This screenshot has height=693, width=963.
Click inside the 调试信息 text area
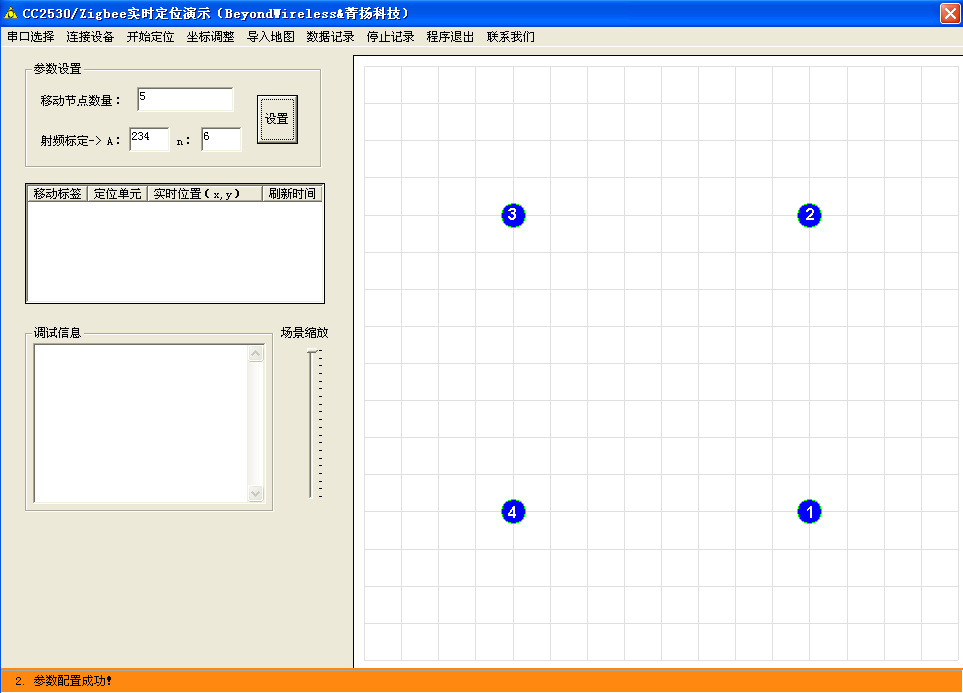point(141,423)
